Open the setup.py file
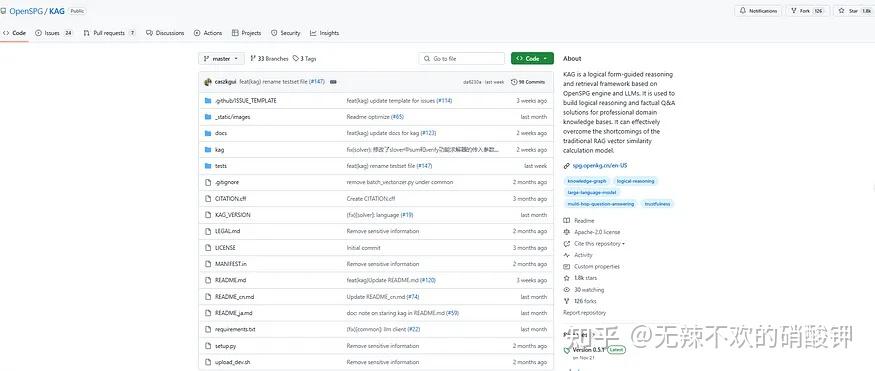Viewport: 875px width, 371px height. click(x=225, y=346)
